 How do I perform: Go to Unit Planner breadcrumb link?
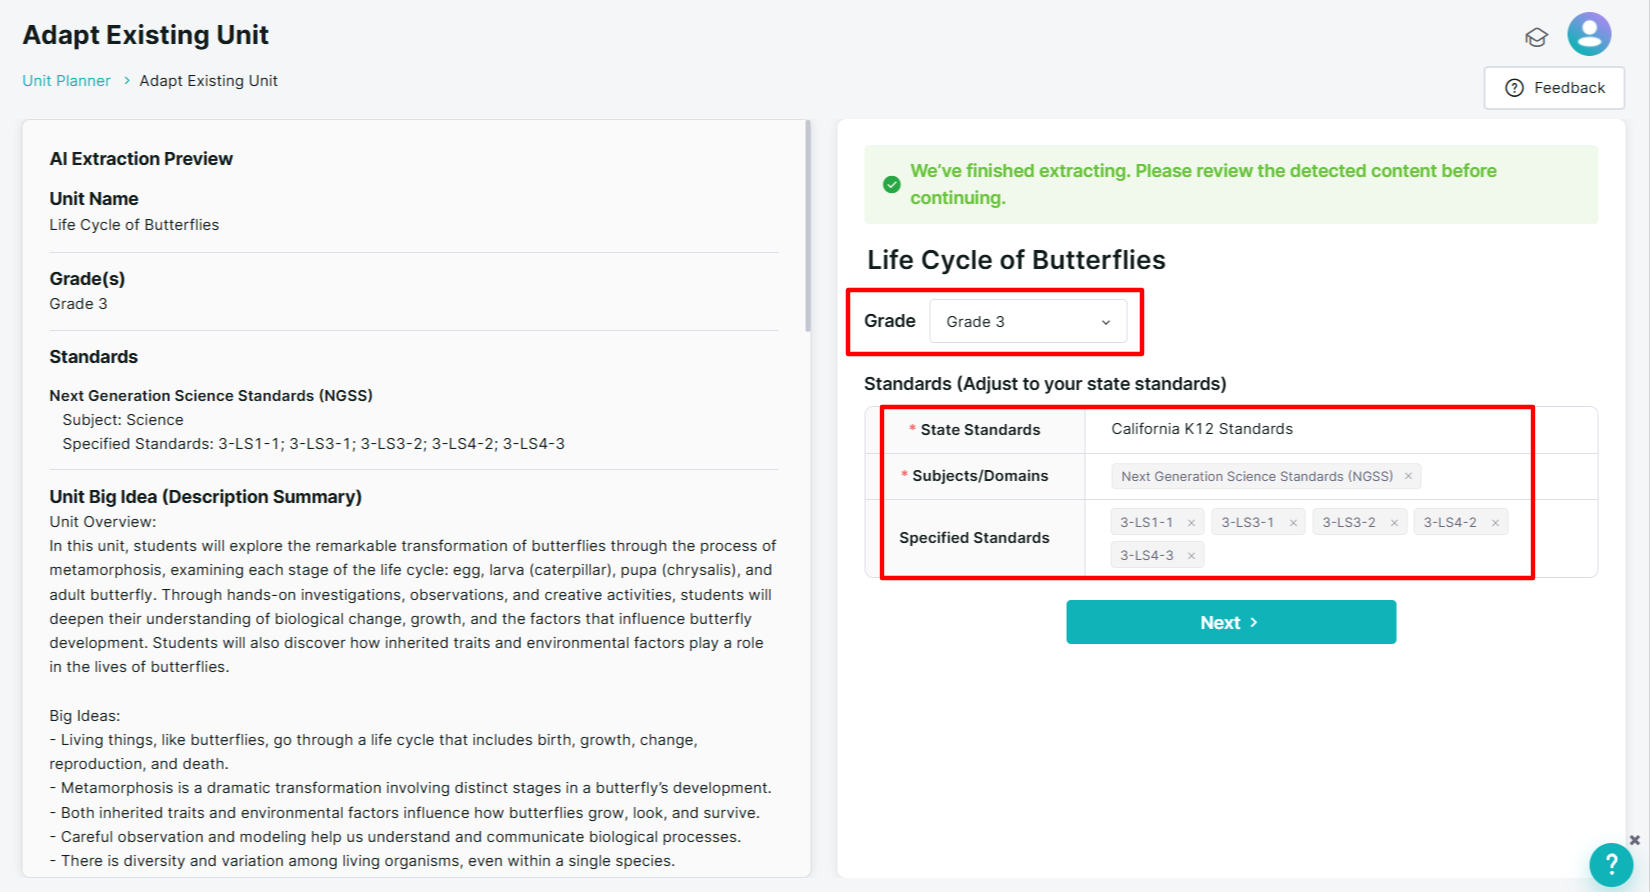tap(67, 81)
